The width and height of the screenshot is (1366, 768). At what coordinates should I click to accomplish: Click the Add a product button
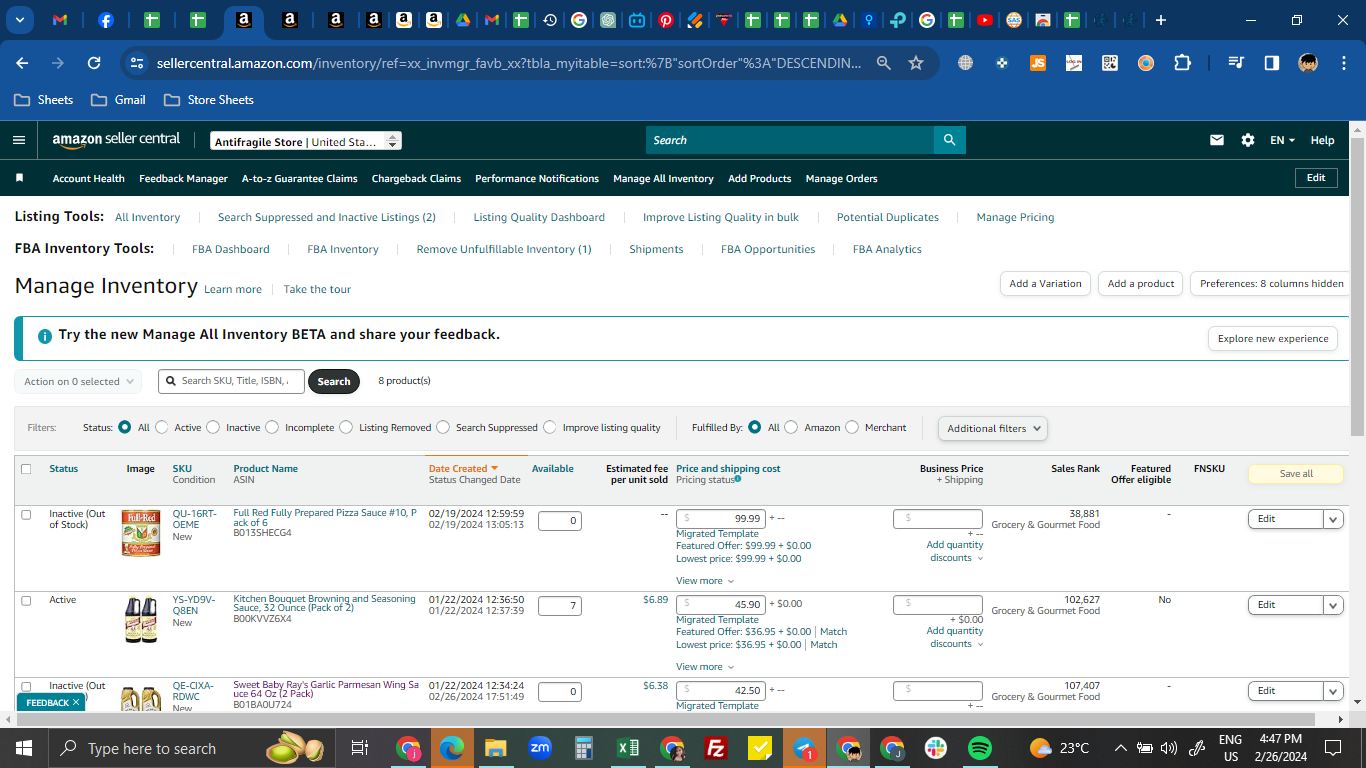(1141, 283)
